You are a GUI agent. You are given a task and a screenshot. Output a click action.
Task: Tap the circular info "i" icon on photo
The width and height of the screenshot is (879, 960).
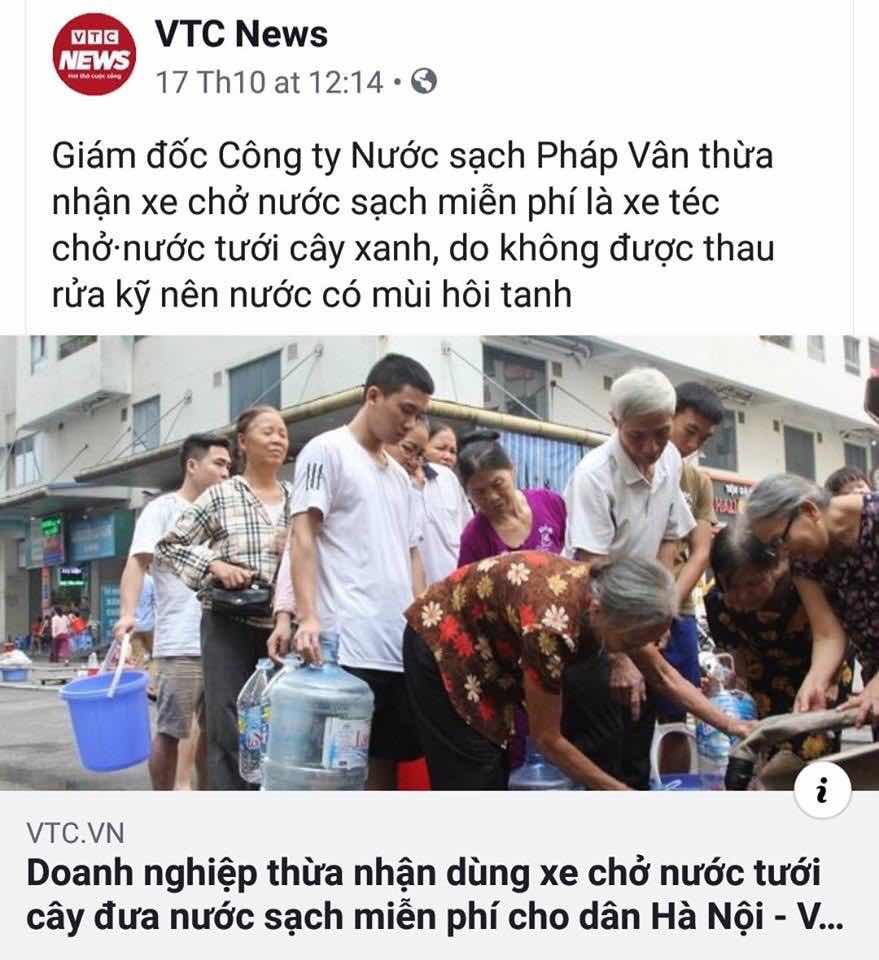tap(822, 790)
